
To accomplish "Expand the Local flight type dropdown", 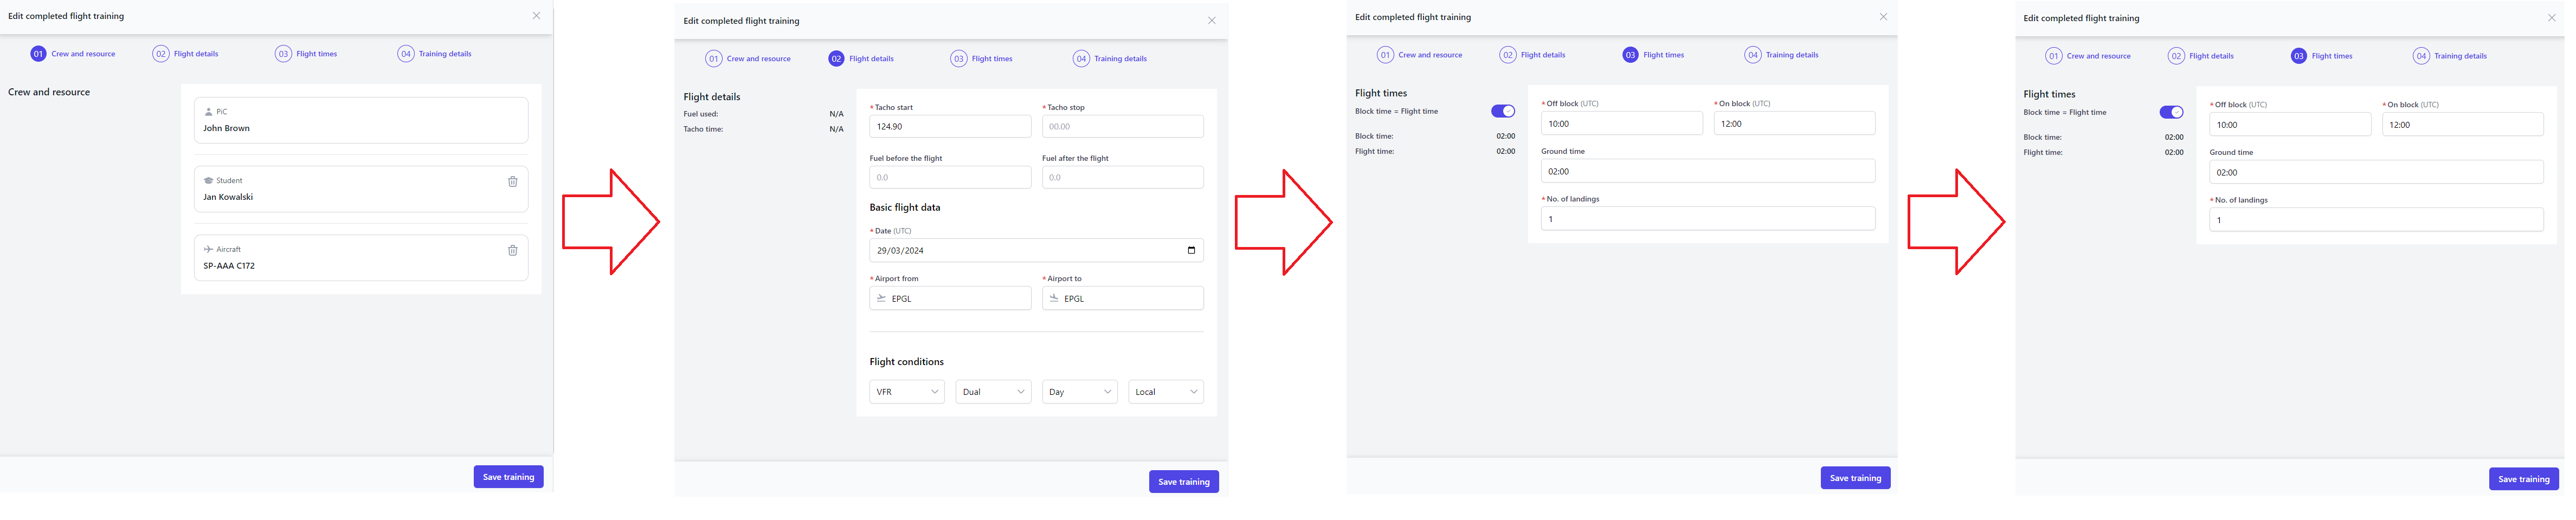I will (x=1166, y=392).
